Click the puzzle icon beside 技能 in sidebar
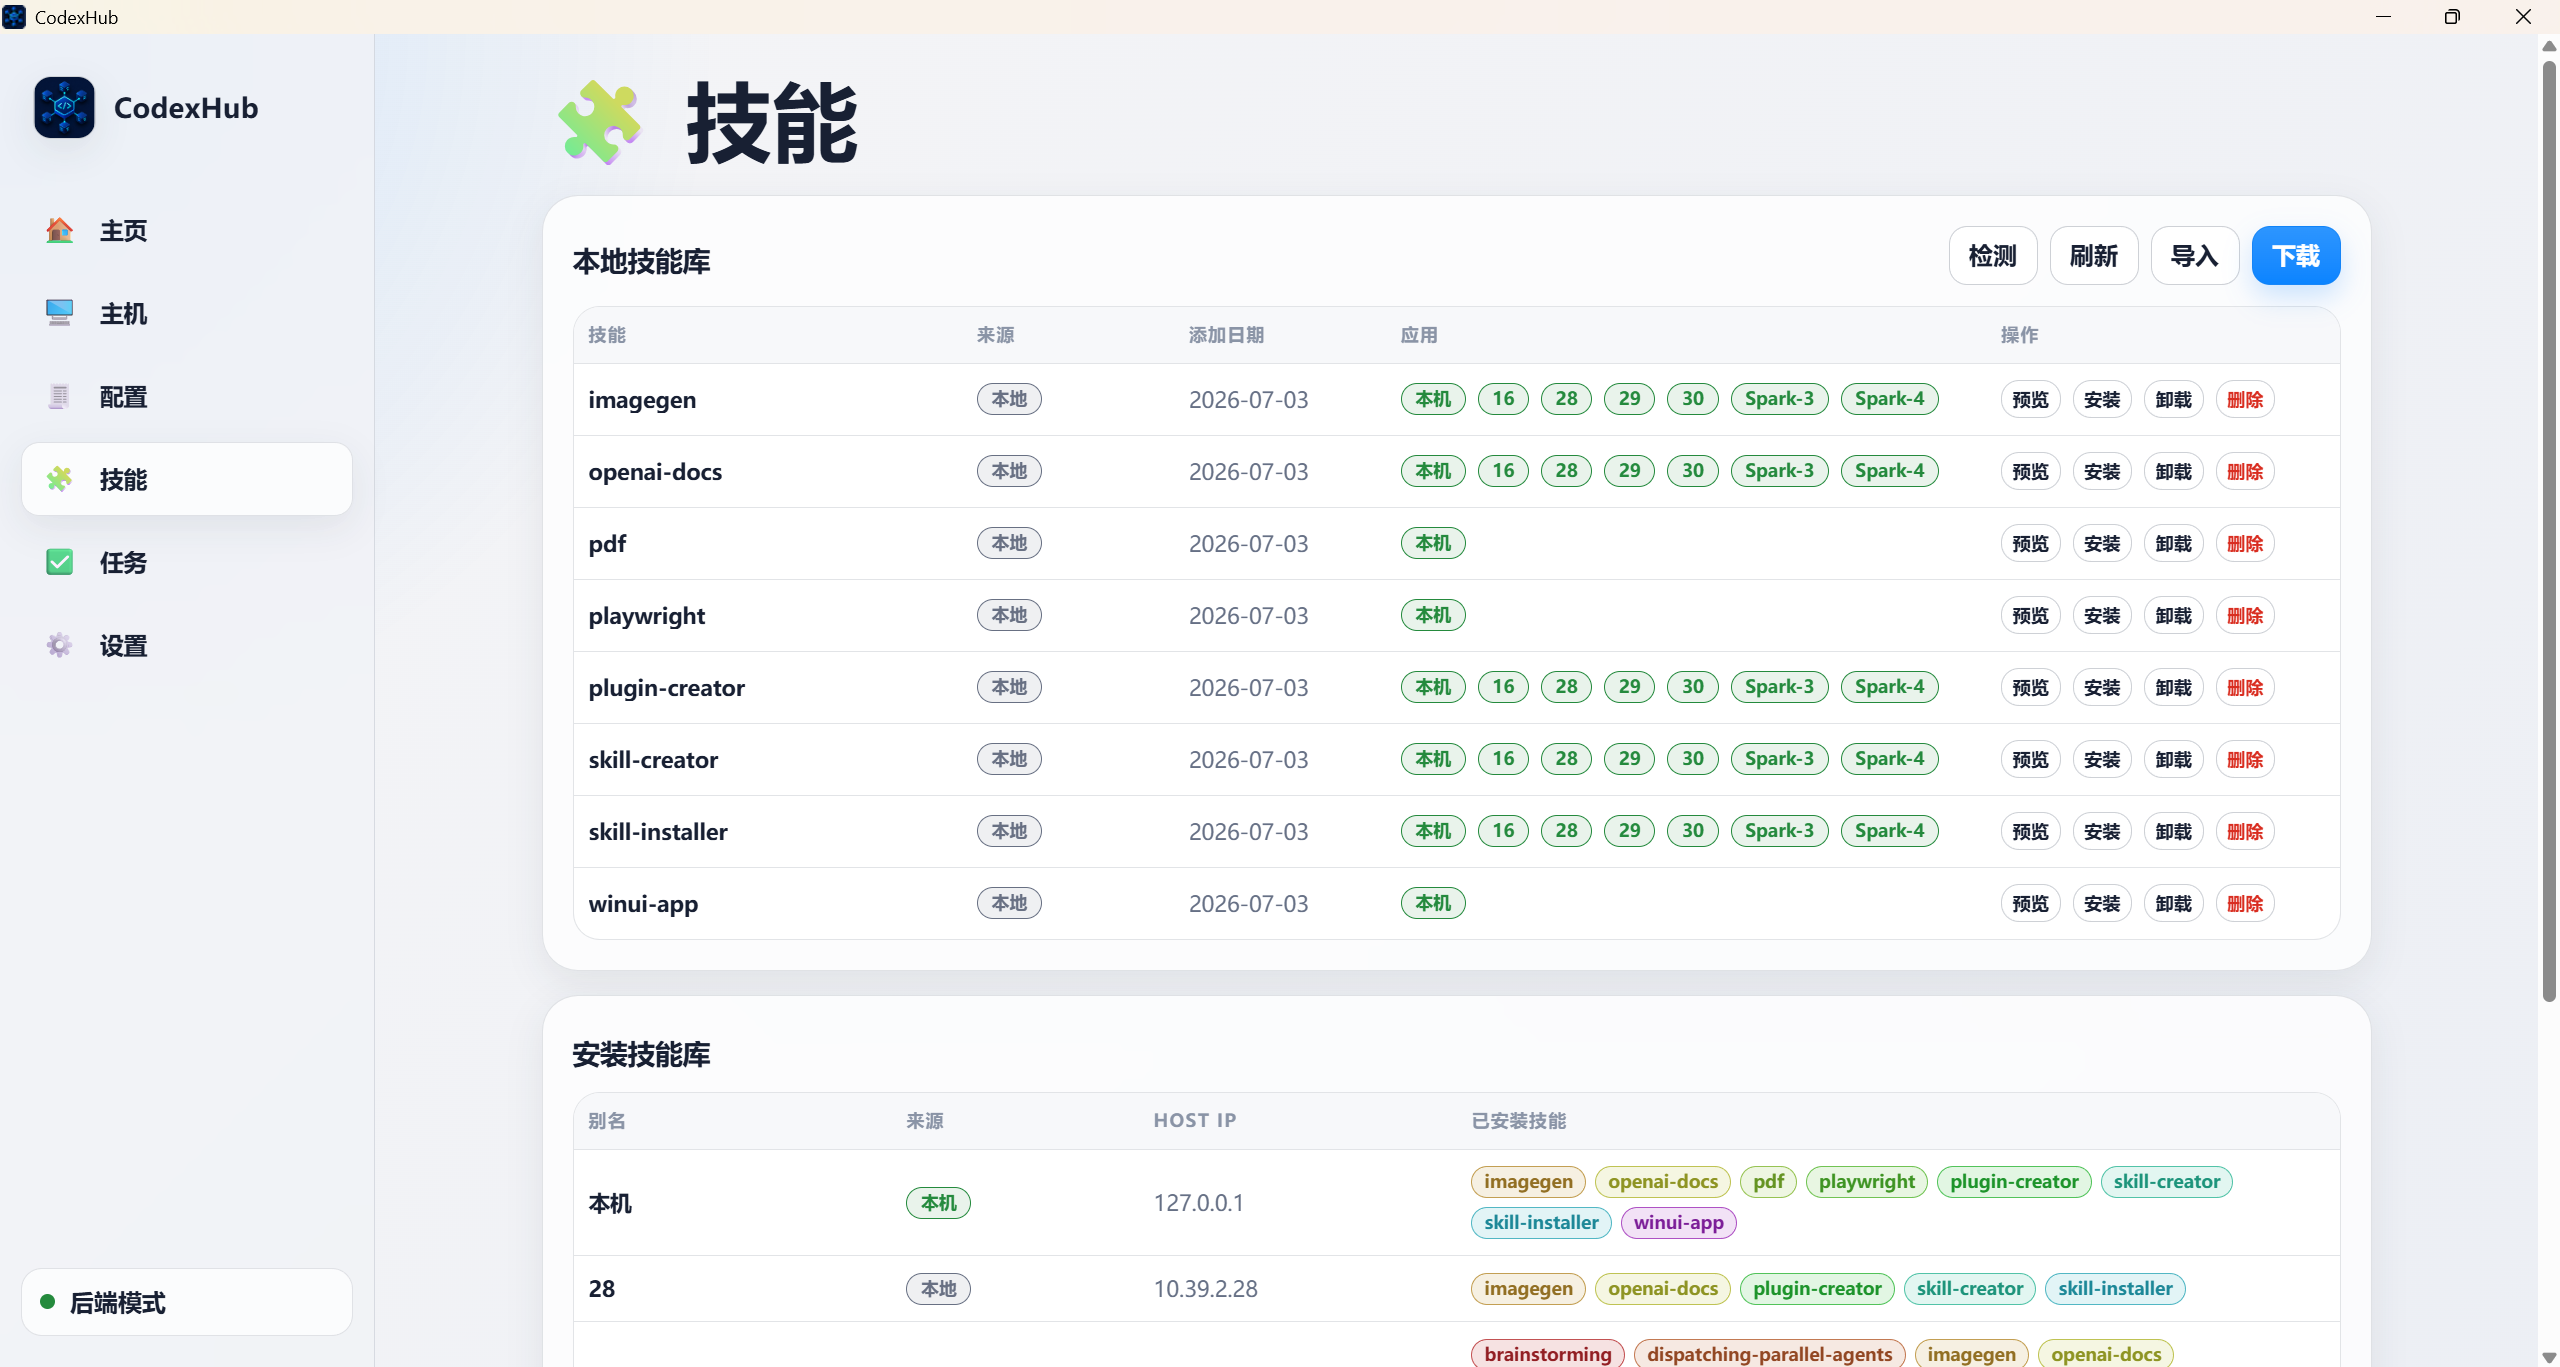The width and height of the screenshot is (2560, 1367). pos(60,479)
